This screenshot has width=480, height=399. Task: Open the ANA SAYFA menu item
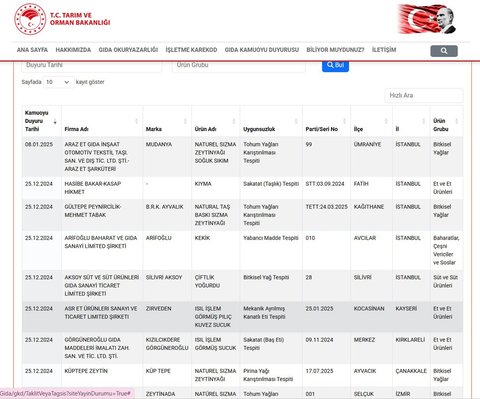[x=32, y=50]
